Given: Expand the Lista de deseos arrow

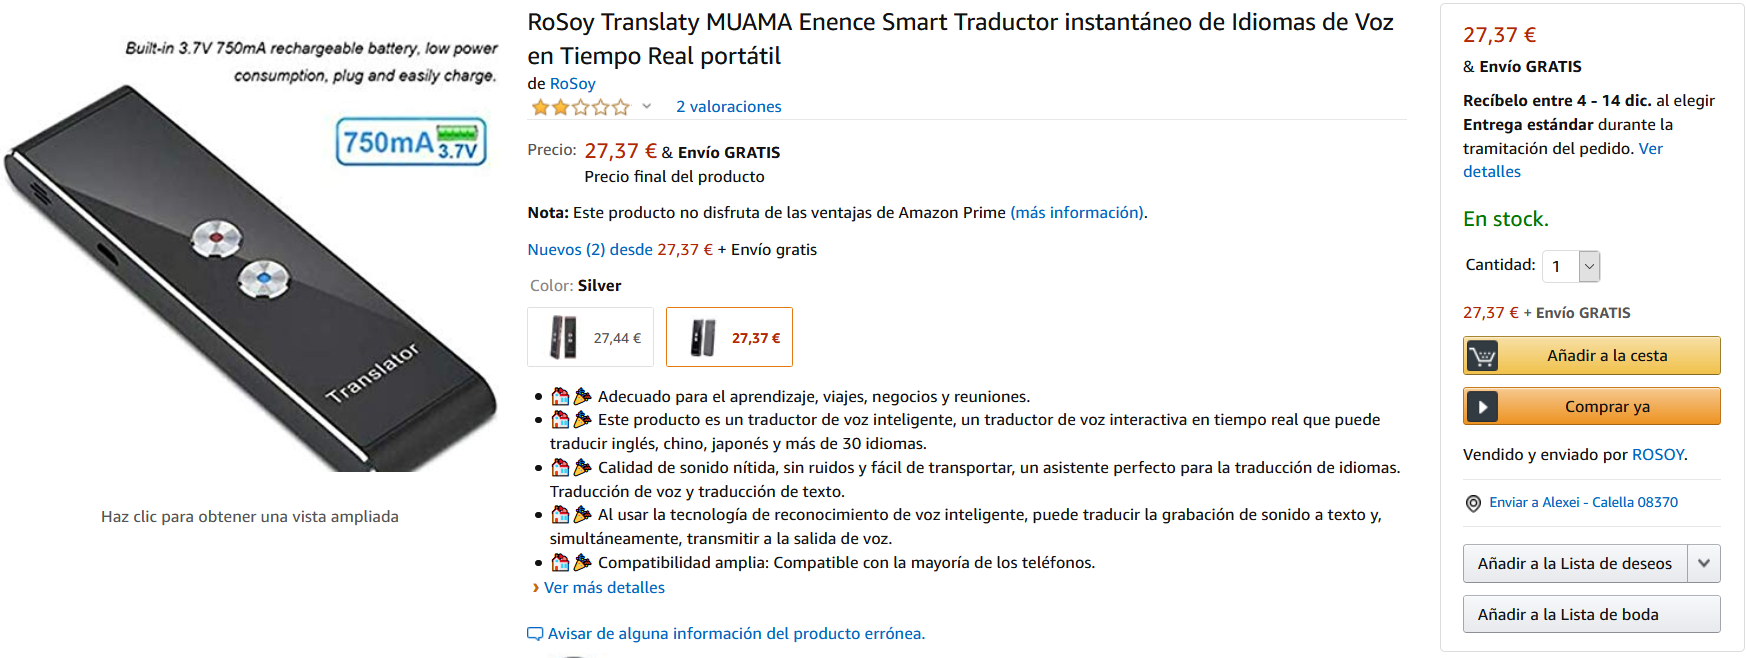Looking at the screenshot, I should pos(1703,564).
